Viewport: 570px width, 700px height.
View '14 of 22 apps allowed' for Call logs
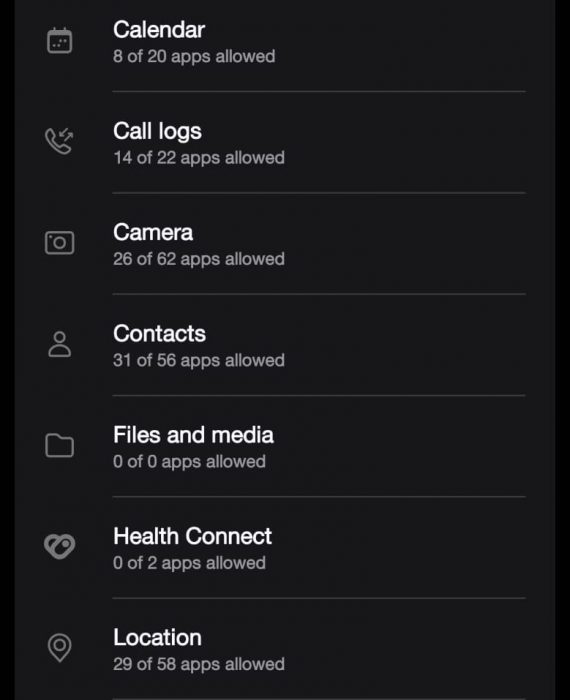click(x=199, y=158)
